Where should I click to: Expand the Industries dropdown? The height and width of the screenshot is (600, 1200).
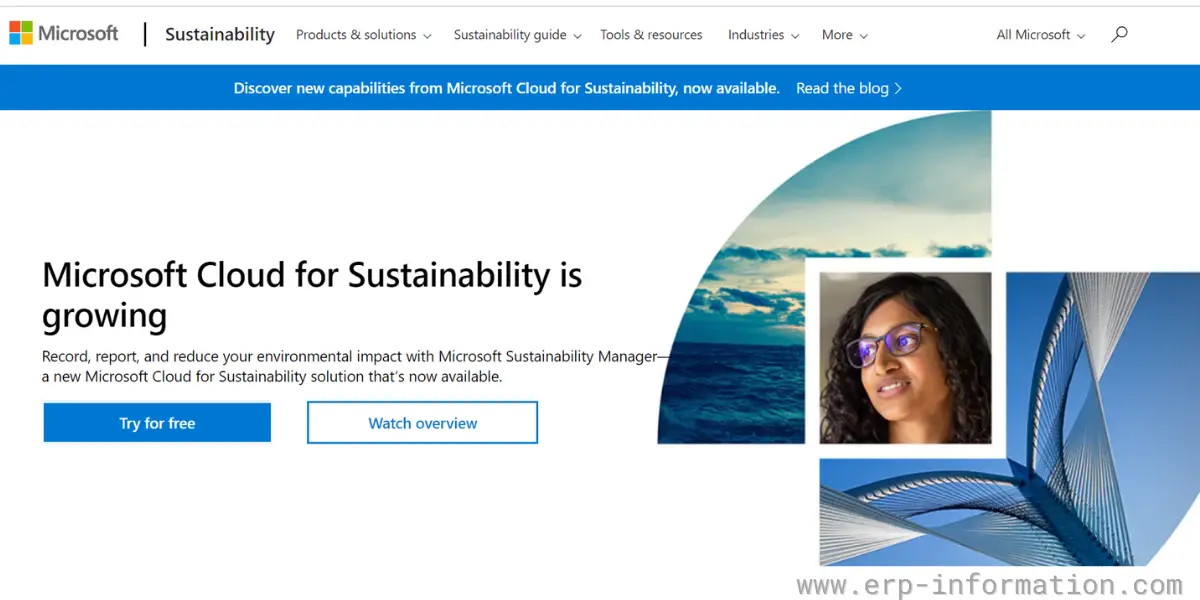coord(763,34)
